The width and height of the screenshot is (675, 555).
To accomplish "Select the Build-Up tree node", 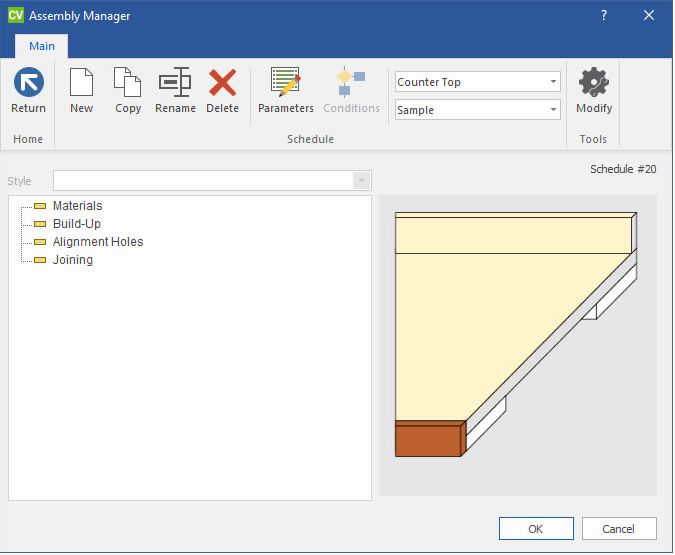I will tap(76, 224).
